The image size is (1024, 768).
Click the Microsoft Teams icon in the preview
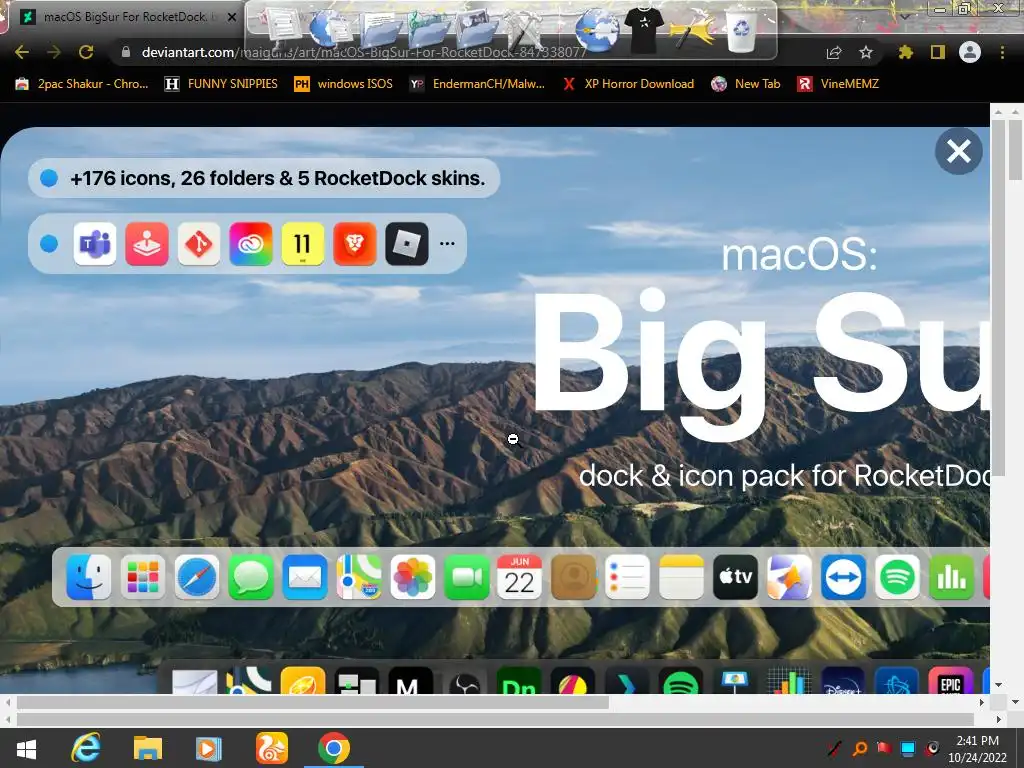pos(95,244)
